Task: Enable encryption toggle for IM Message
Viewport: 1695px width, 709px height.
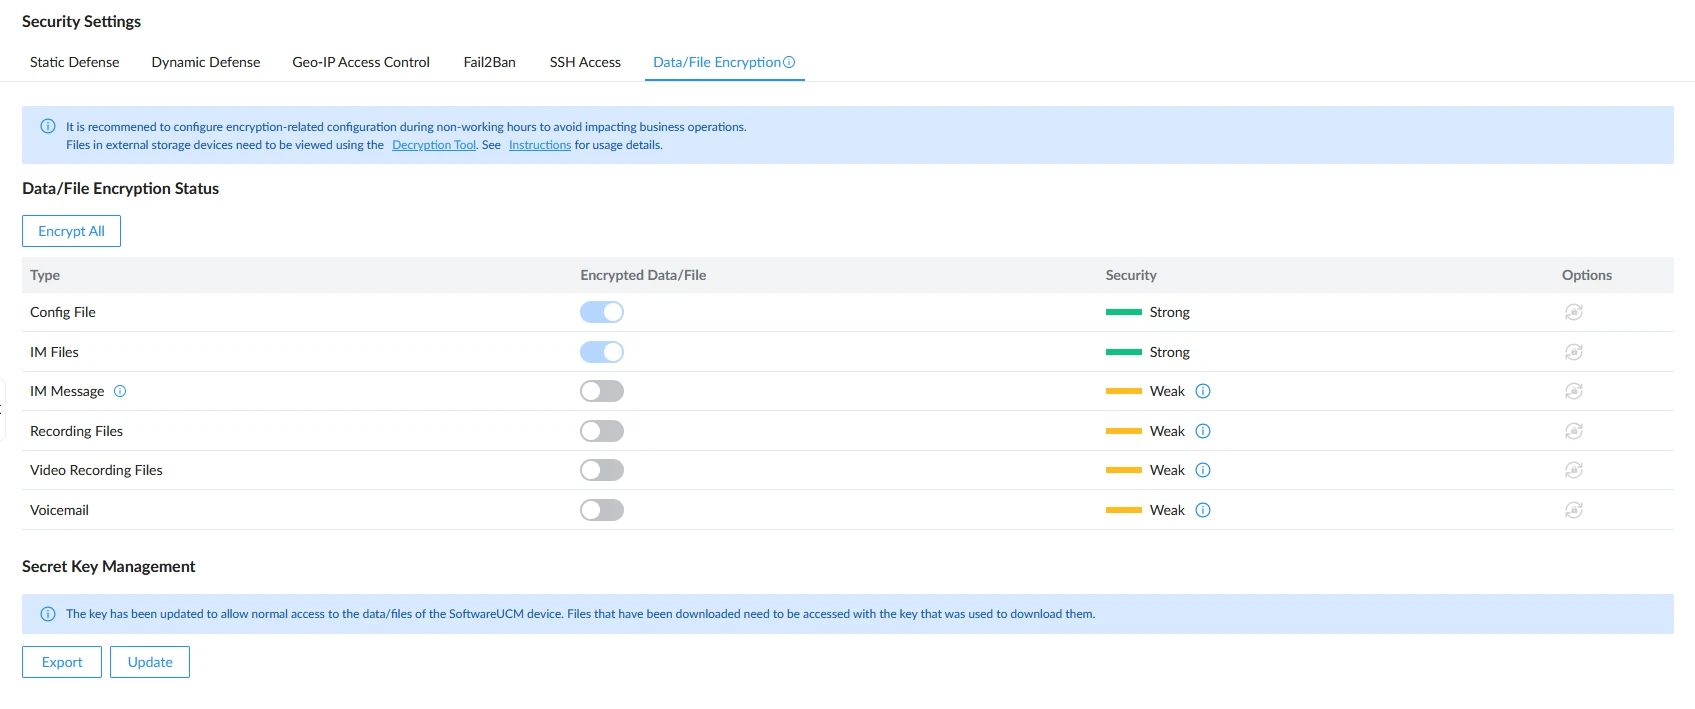Action: (x=602, y=391)
